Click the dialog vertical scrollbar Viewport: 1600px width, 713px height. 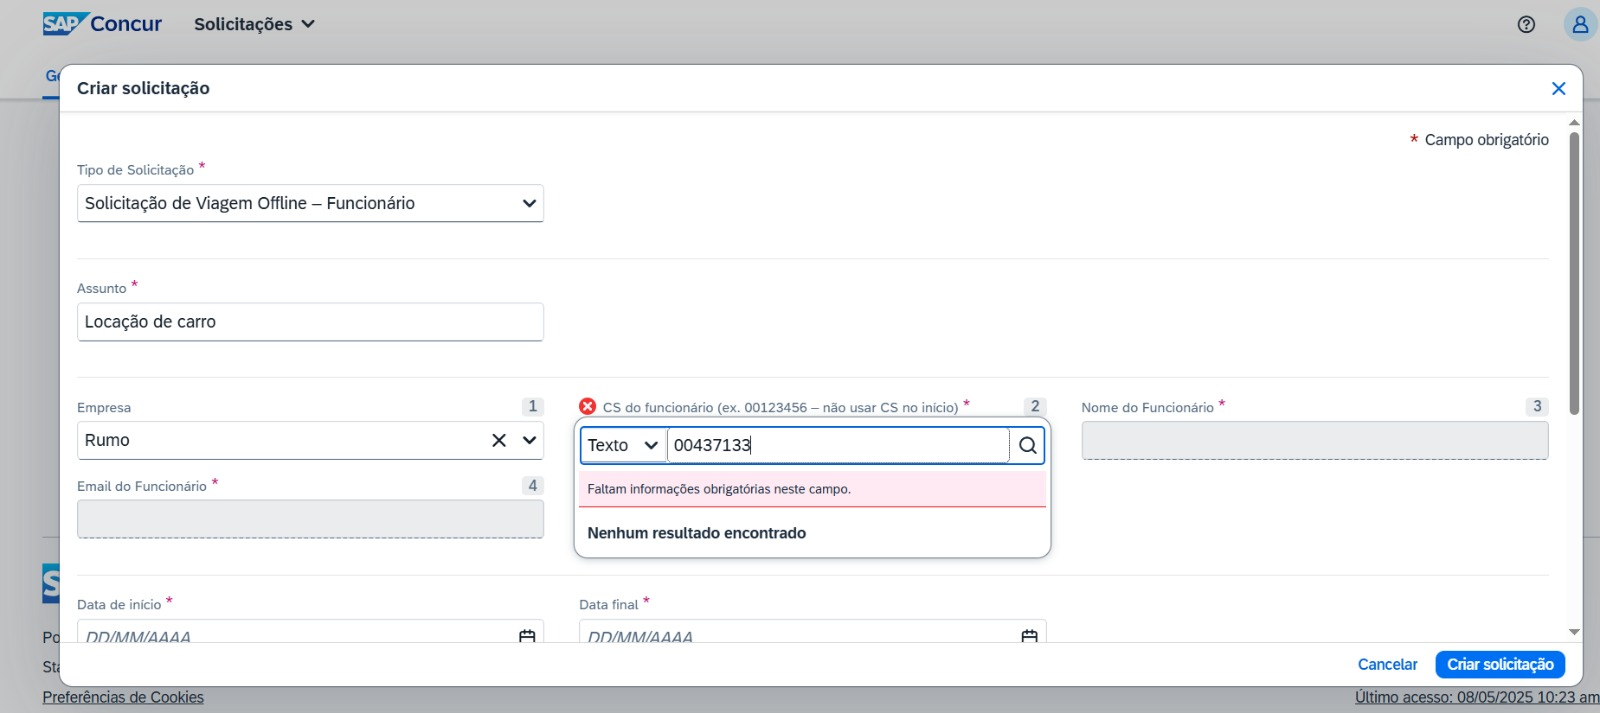click(1574, 272)
